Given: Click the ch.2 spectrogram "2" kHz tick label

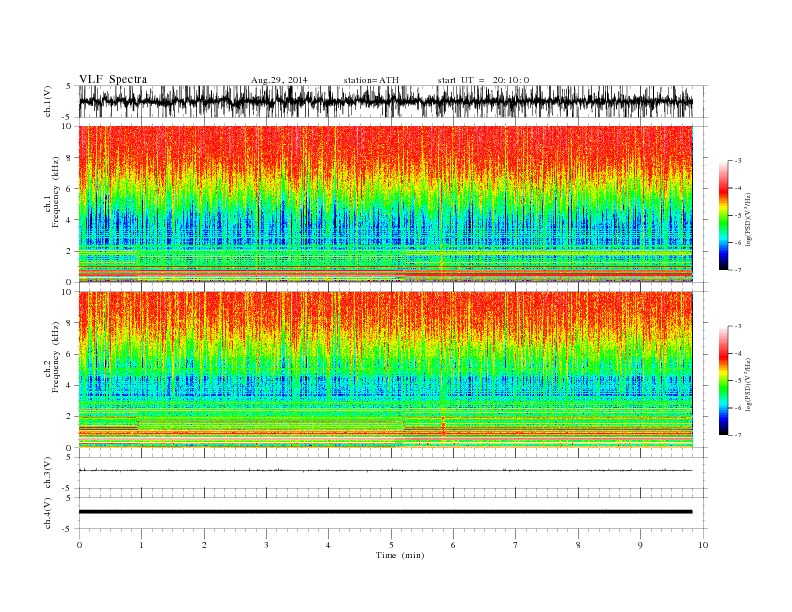Looking at the screenshot, I should [70, 417].
